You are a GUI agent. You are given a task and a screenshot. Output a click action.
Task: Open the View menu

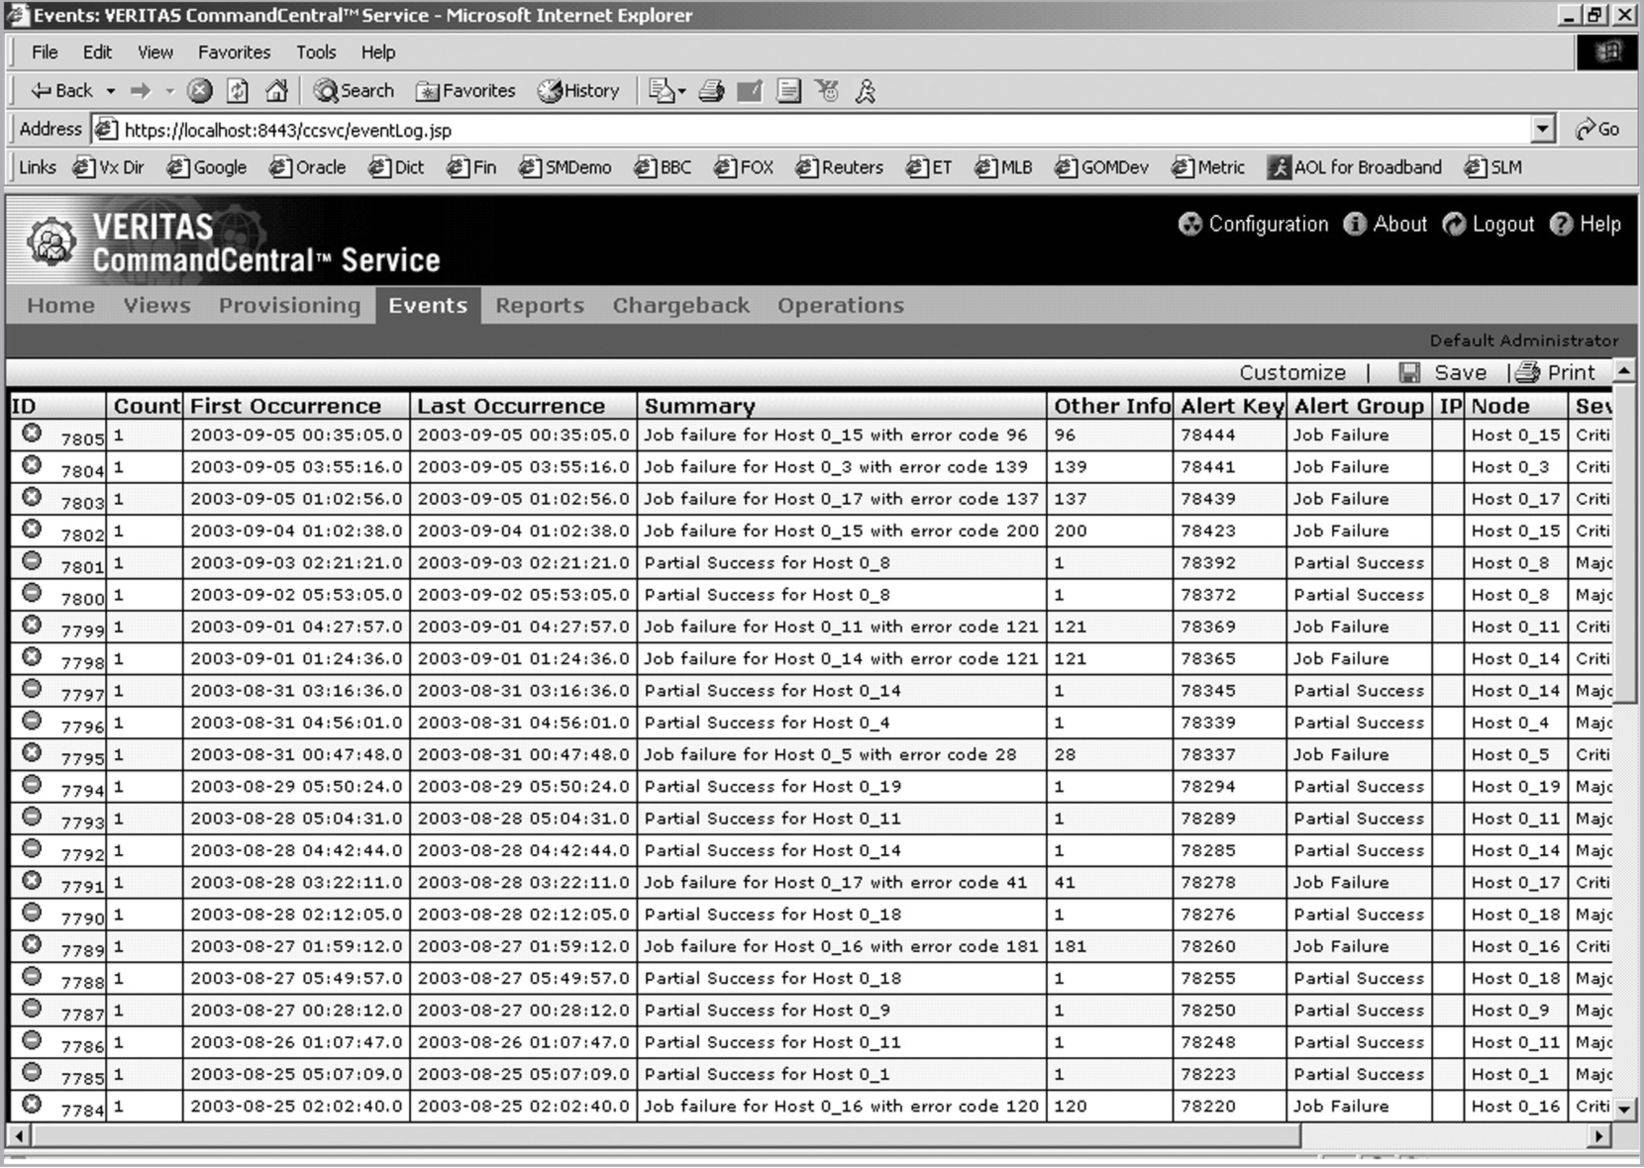pos(155,52)
